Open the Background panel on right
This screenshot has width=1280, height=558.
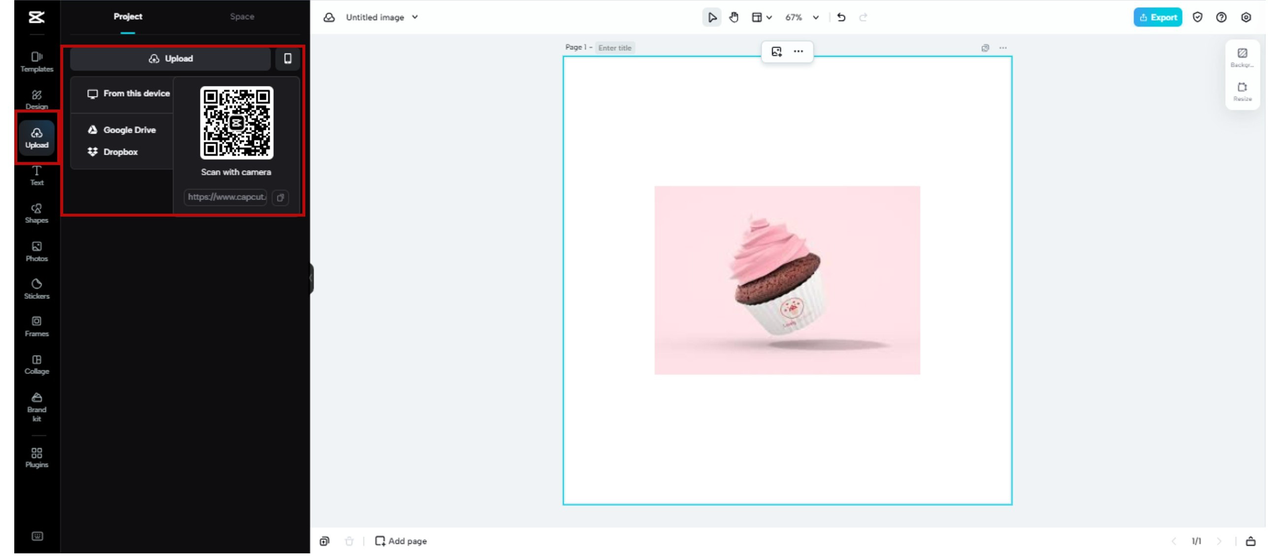[x=1242, y=58]
